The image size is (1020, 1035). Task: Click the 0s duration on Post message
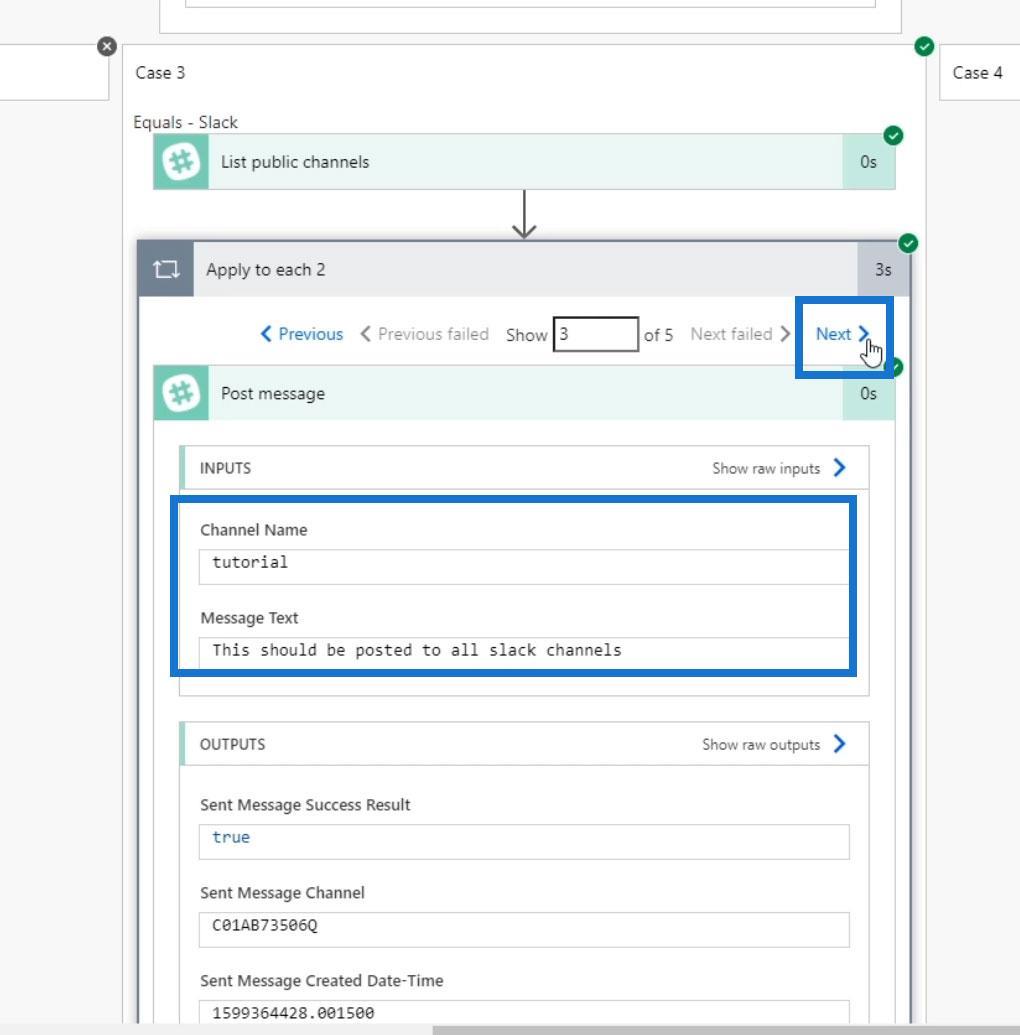(x=868, y=393)
